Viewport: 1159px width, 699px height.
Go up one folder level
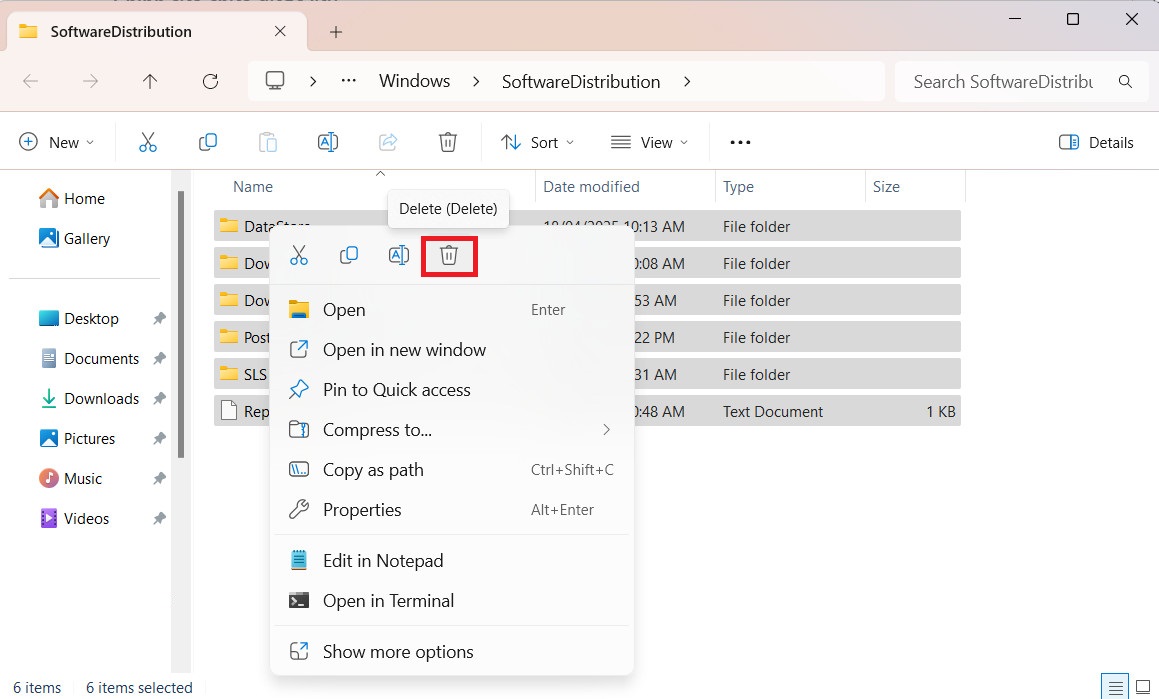150,81
